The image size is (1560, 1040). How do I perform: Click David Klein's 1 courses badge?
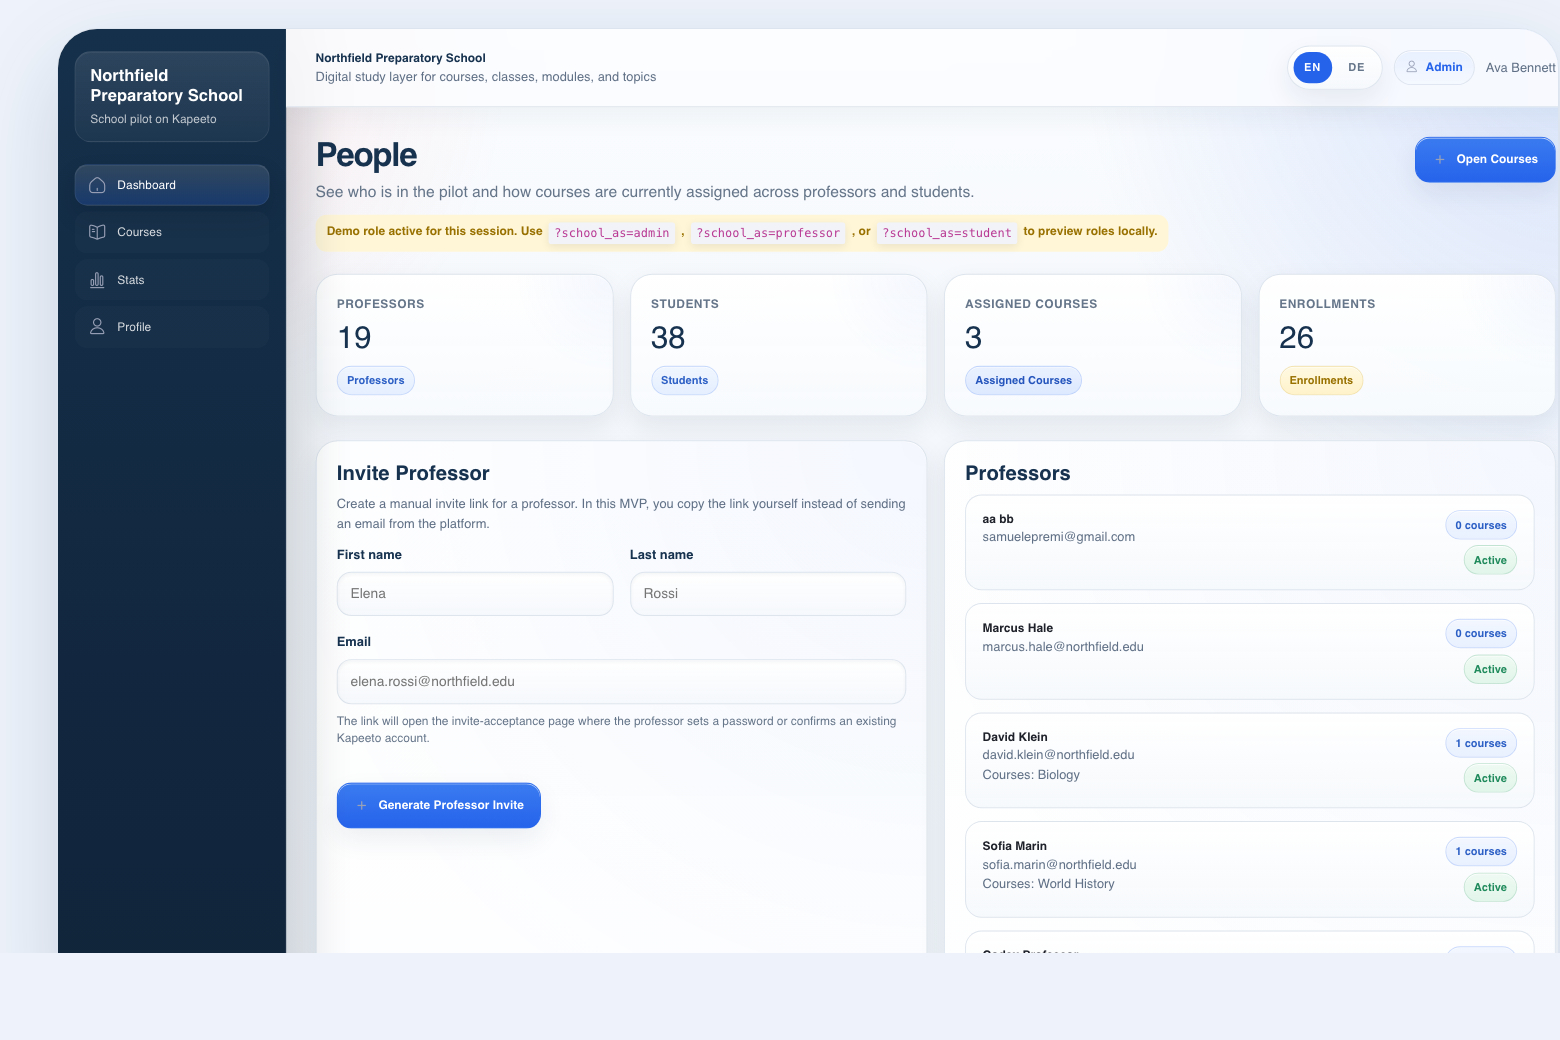pyautogui.click(x=1480, y=743)
